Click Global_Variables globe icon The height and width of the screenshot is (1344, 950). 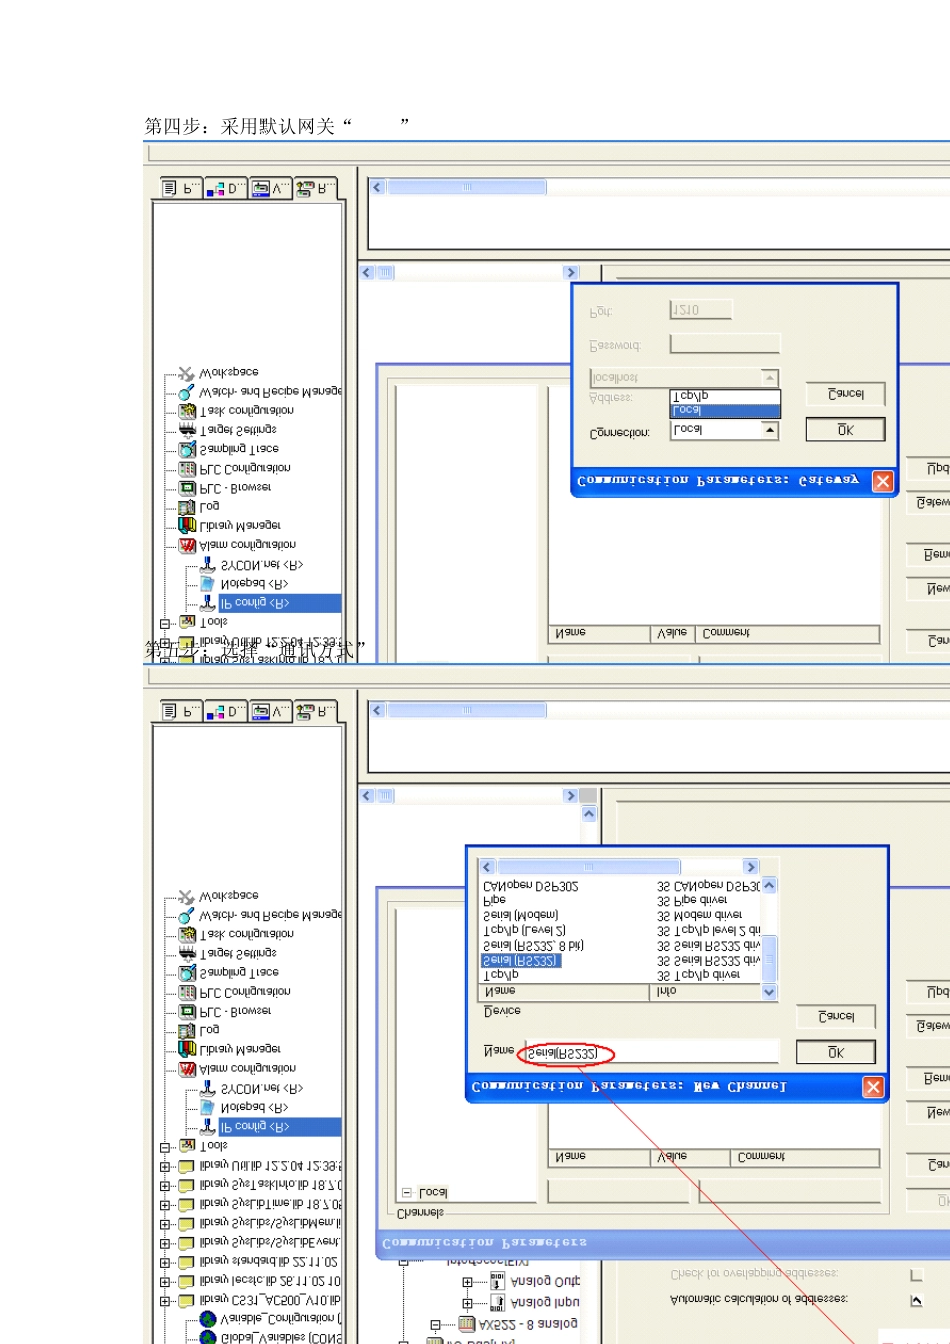coord(208,1338)
